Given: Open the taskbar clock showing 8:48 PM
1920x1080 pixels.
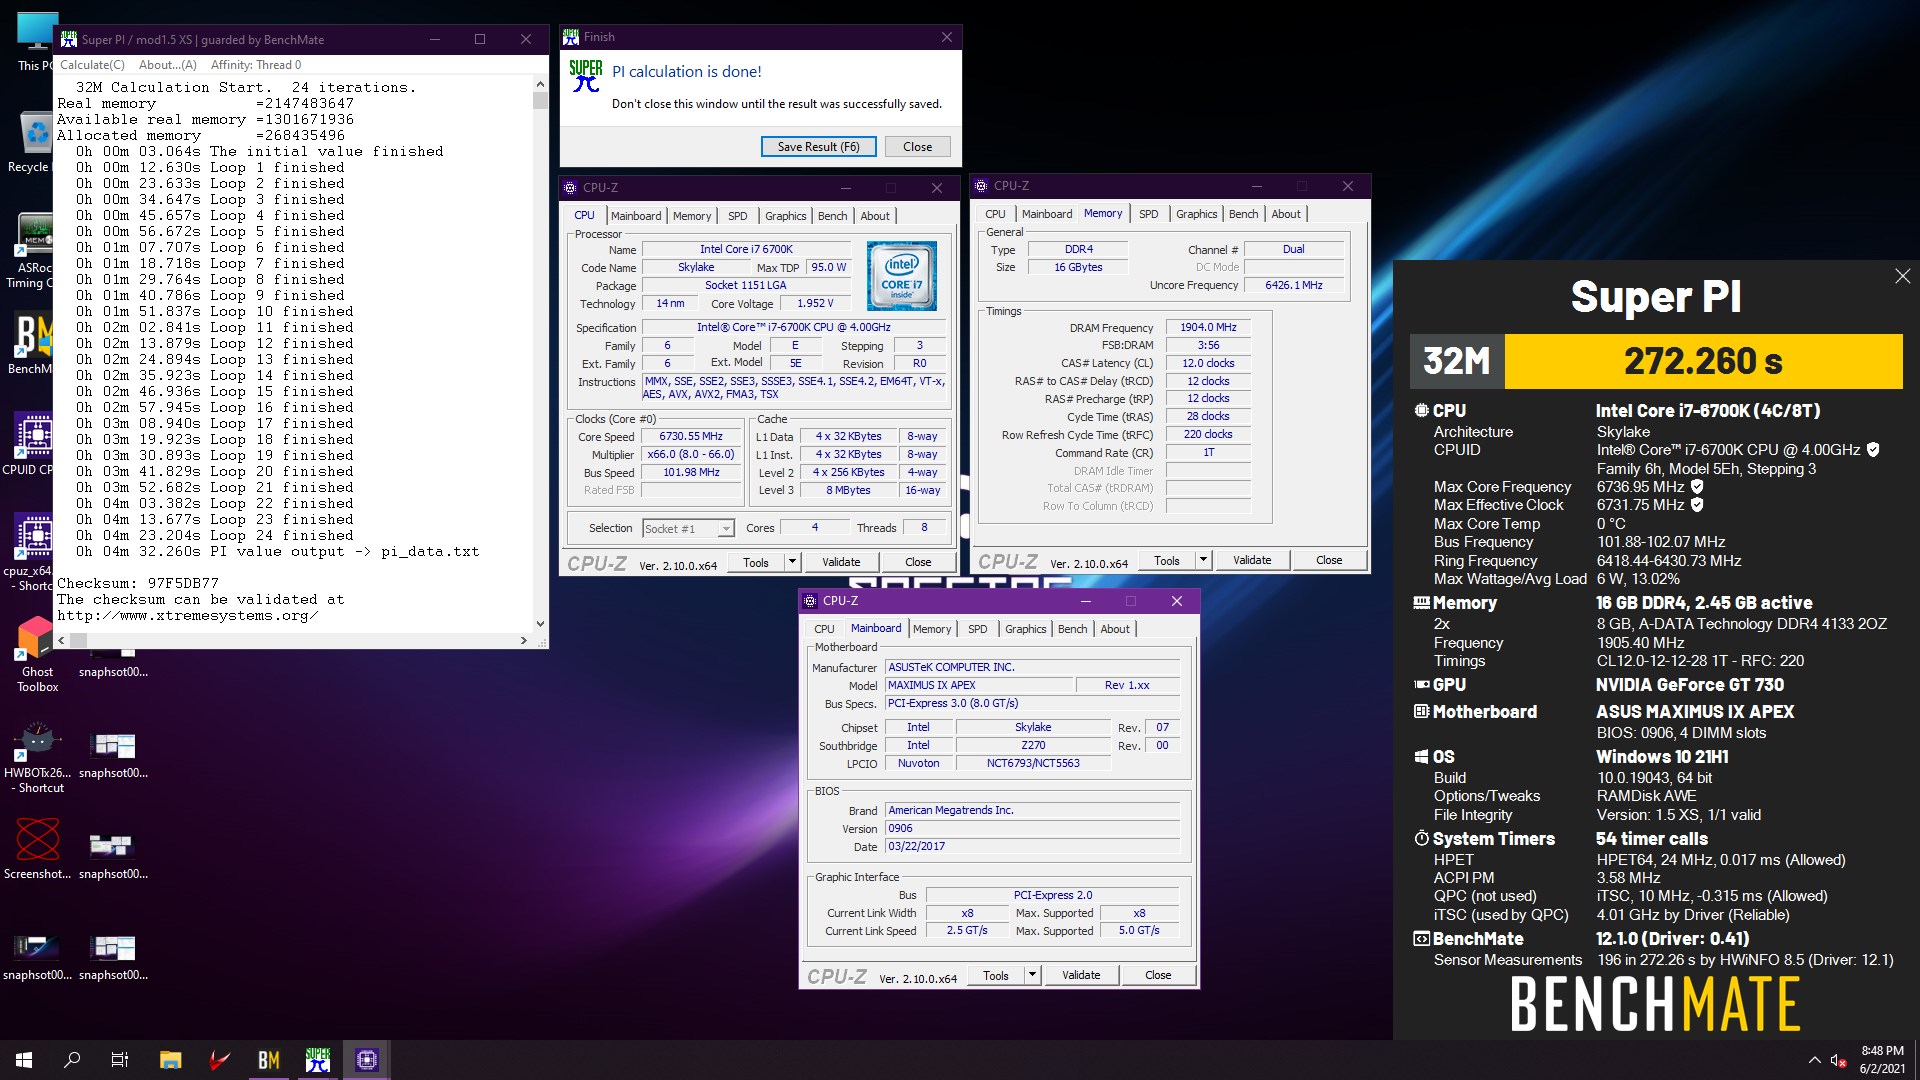Looking at the screenshot, I should [x=1881, y=1060].
